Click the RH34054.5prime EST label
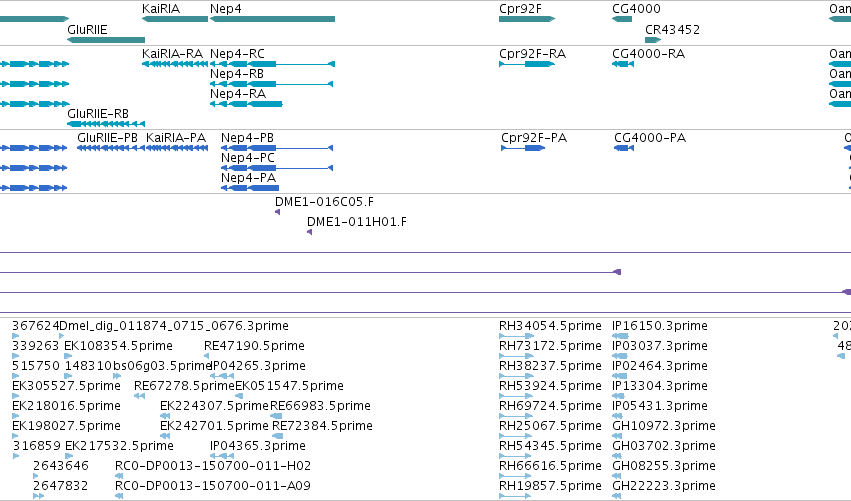 [x=550, y=326]
